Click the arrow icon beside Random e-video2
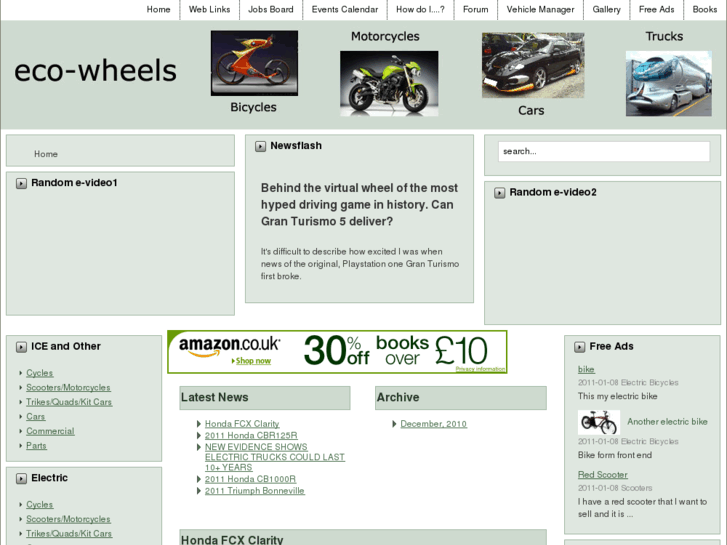The image size is (727, 545). click(499, 193)
